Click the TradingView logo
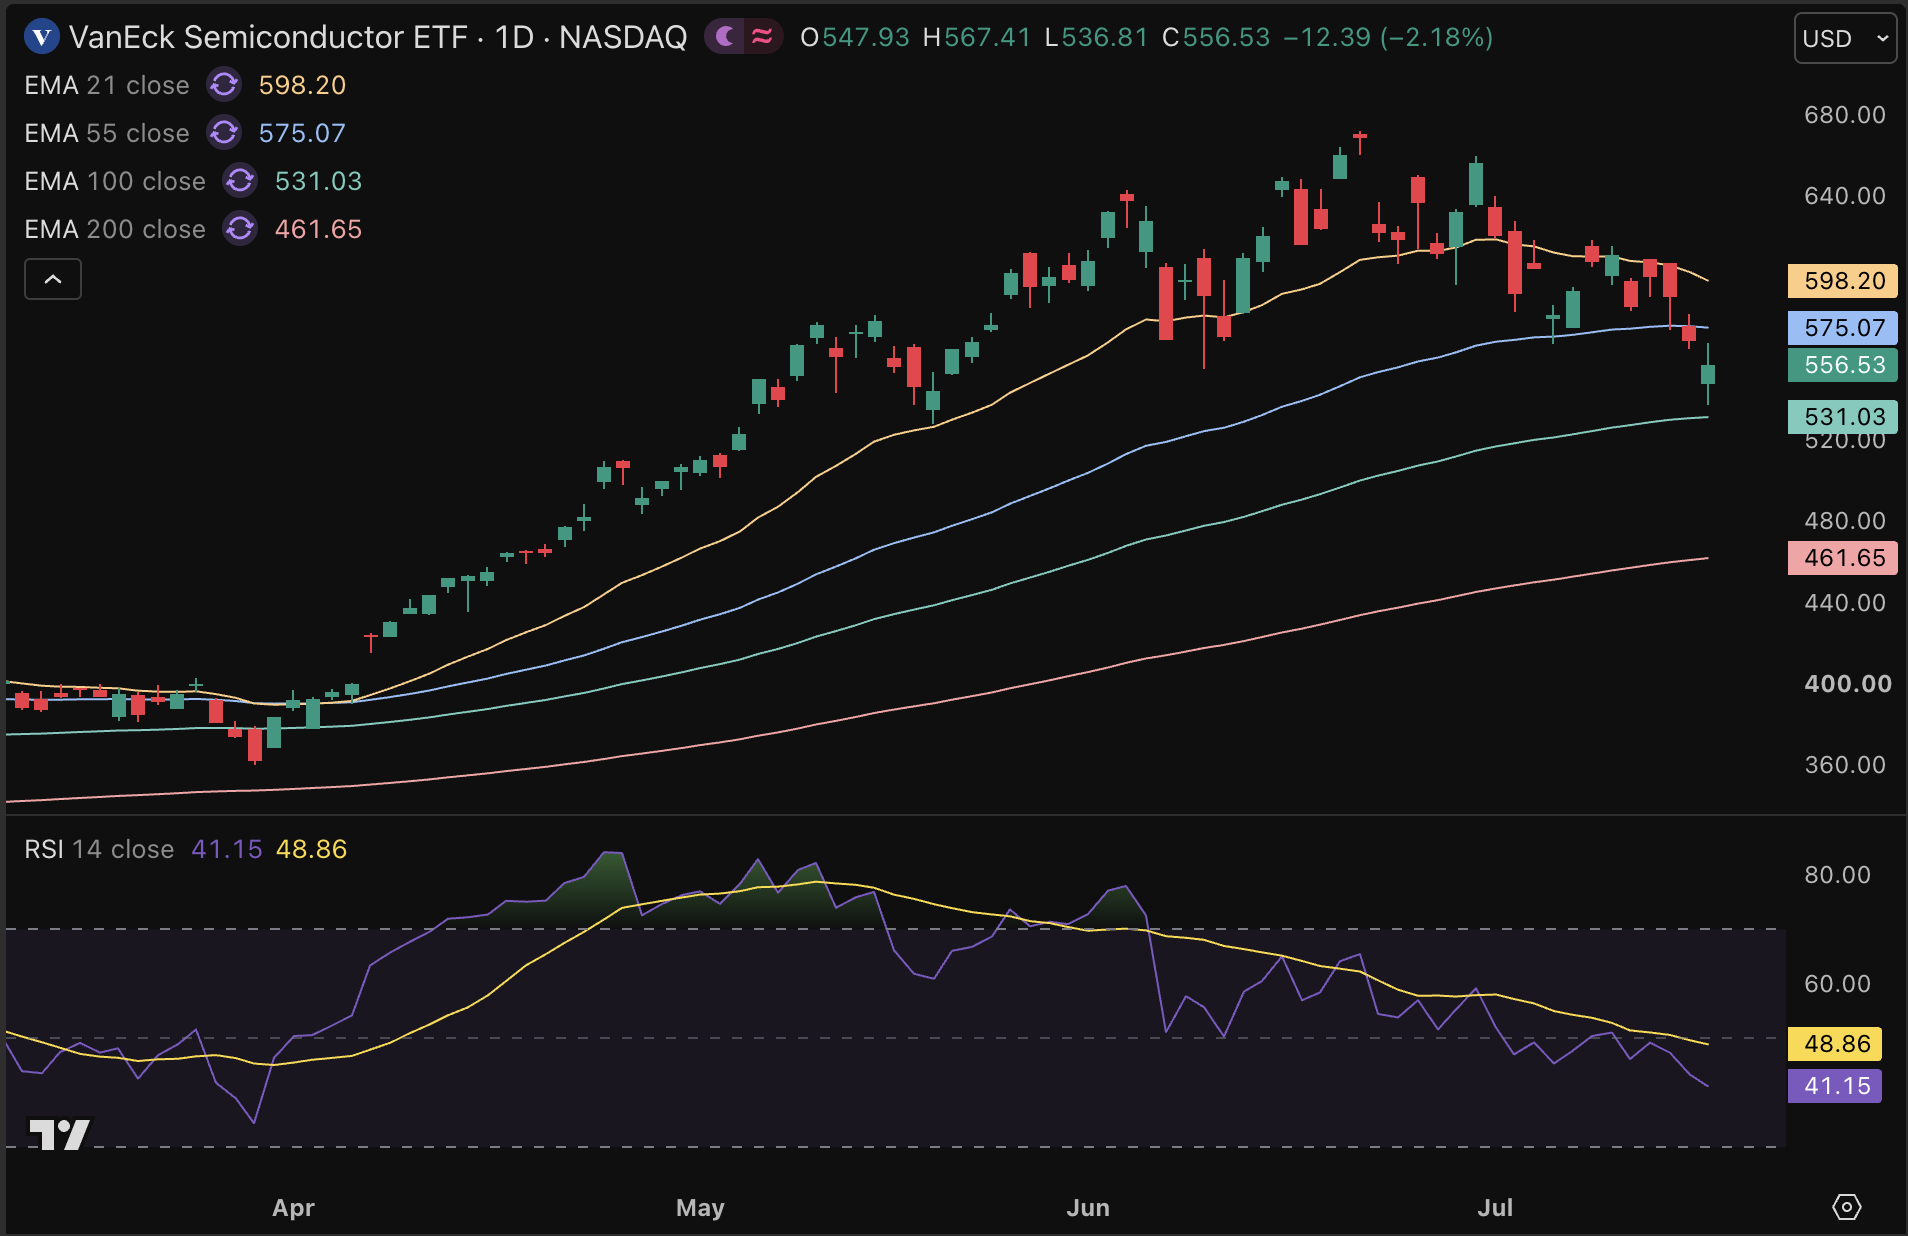1908x1236 pixels. [60, 1133]
